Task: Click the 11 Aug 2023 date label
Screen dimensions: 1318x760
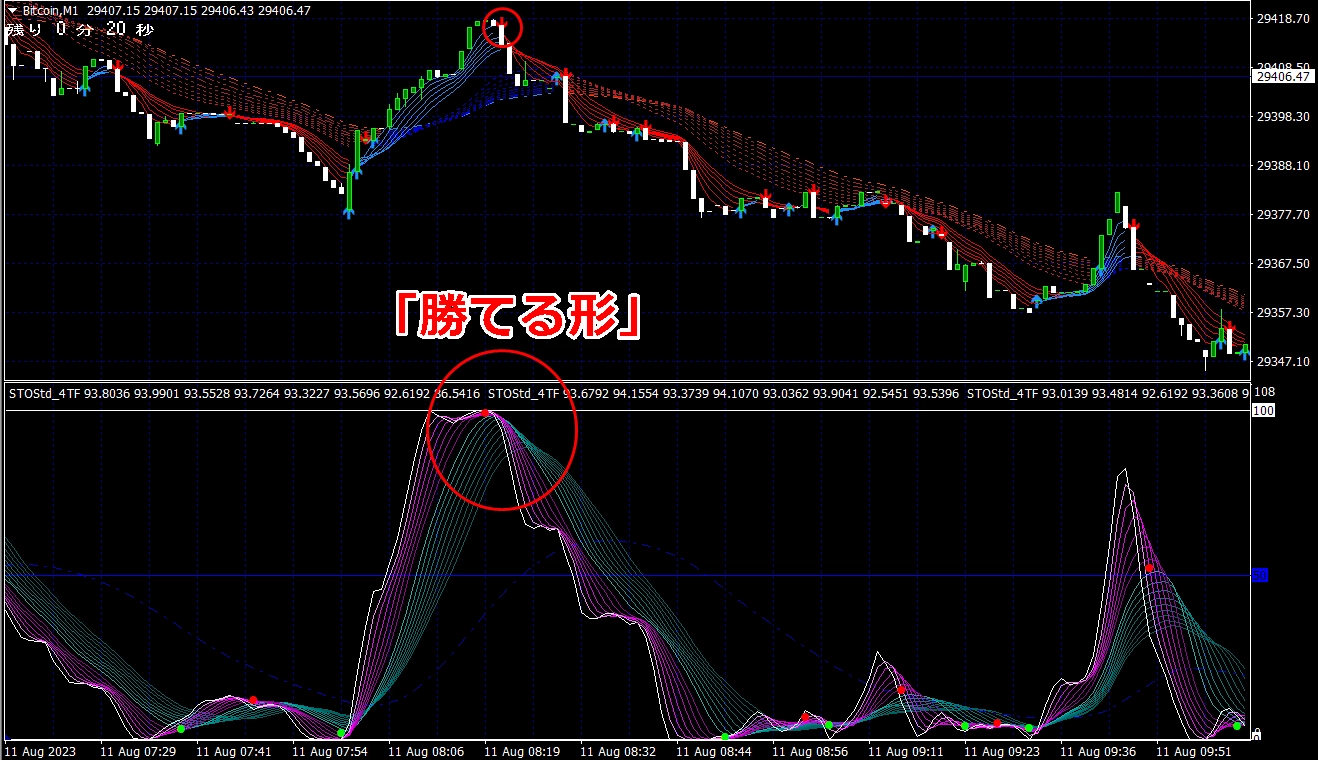Action: click(39, 750)
